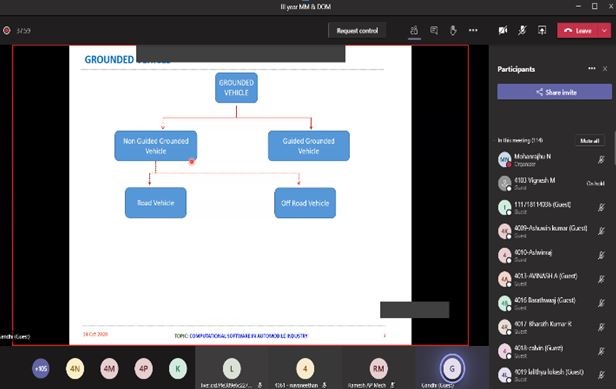This screenshot has width=616, height=389.
Task: Click the raise hand icon
Action: pyautogui.click(x=453, y=30)
